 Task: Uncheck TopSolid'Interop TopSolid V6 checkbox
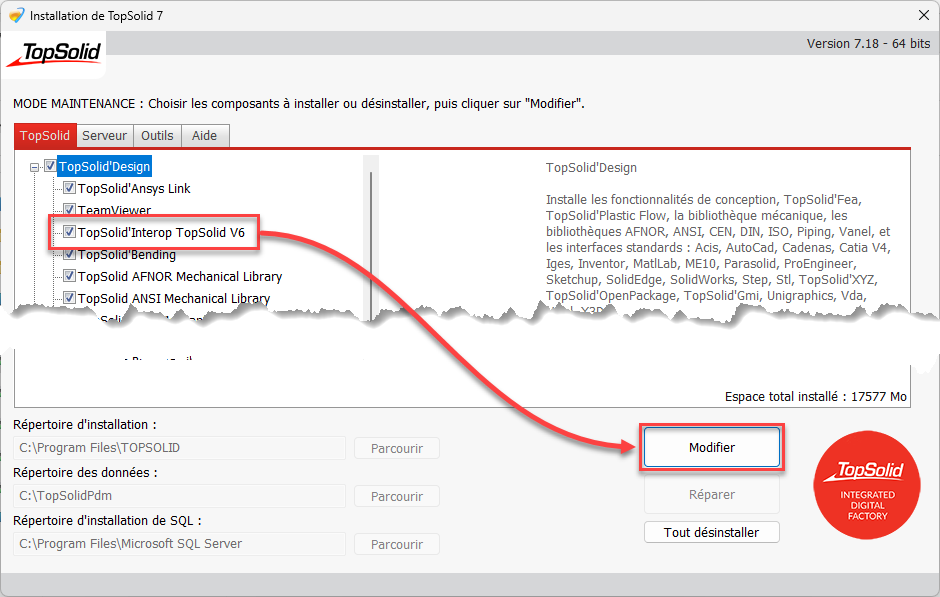tap(70, 232)
